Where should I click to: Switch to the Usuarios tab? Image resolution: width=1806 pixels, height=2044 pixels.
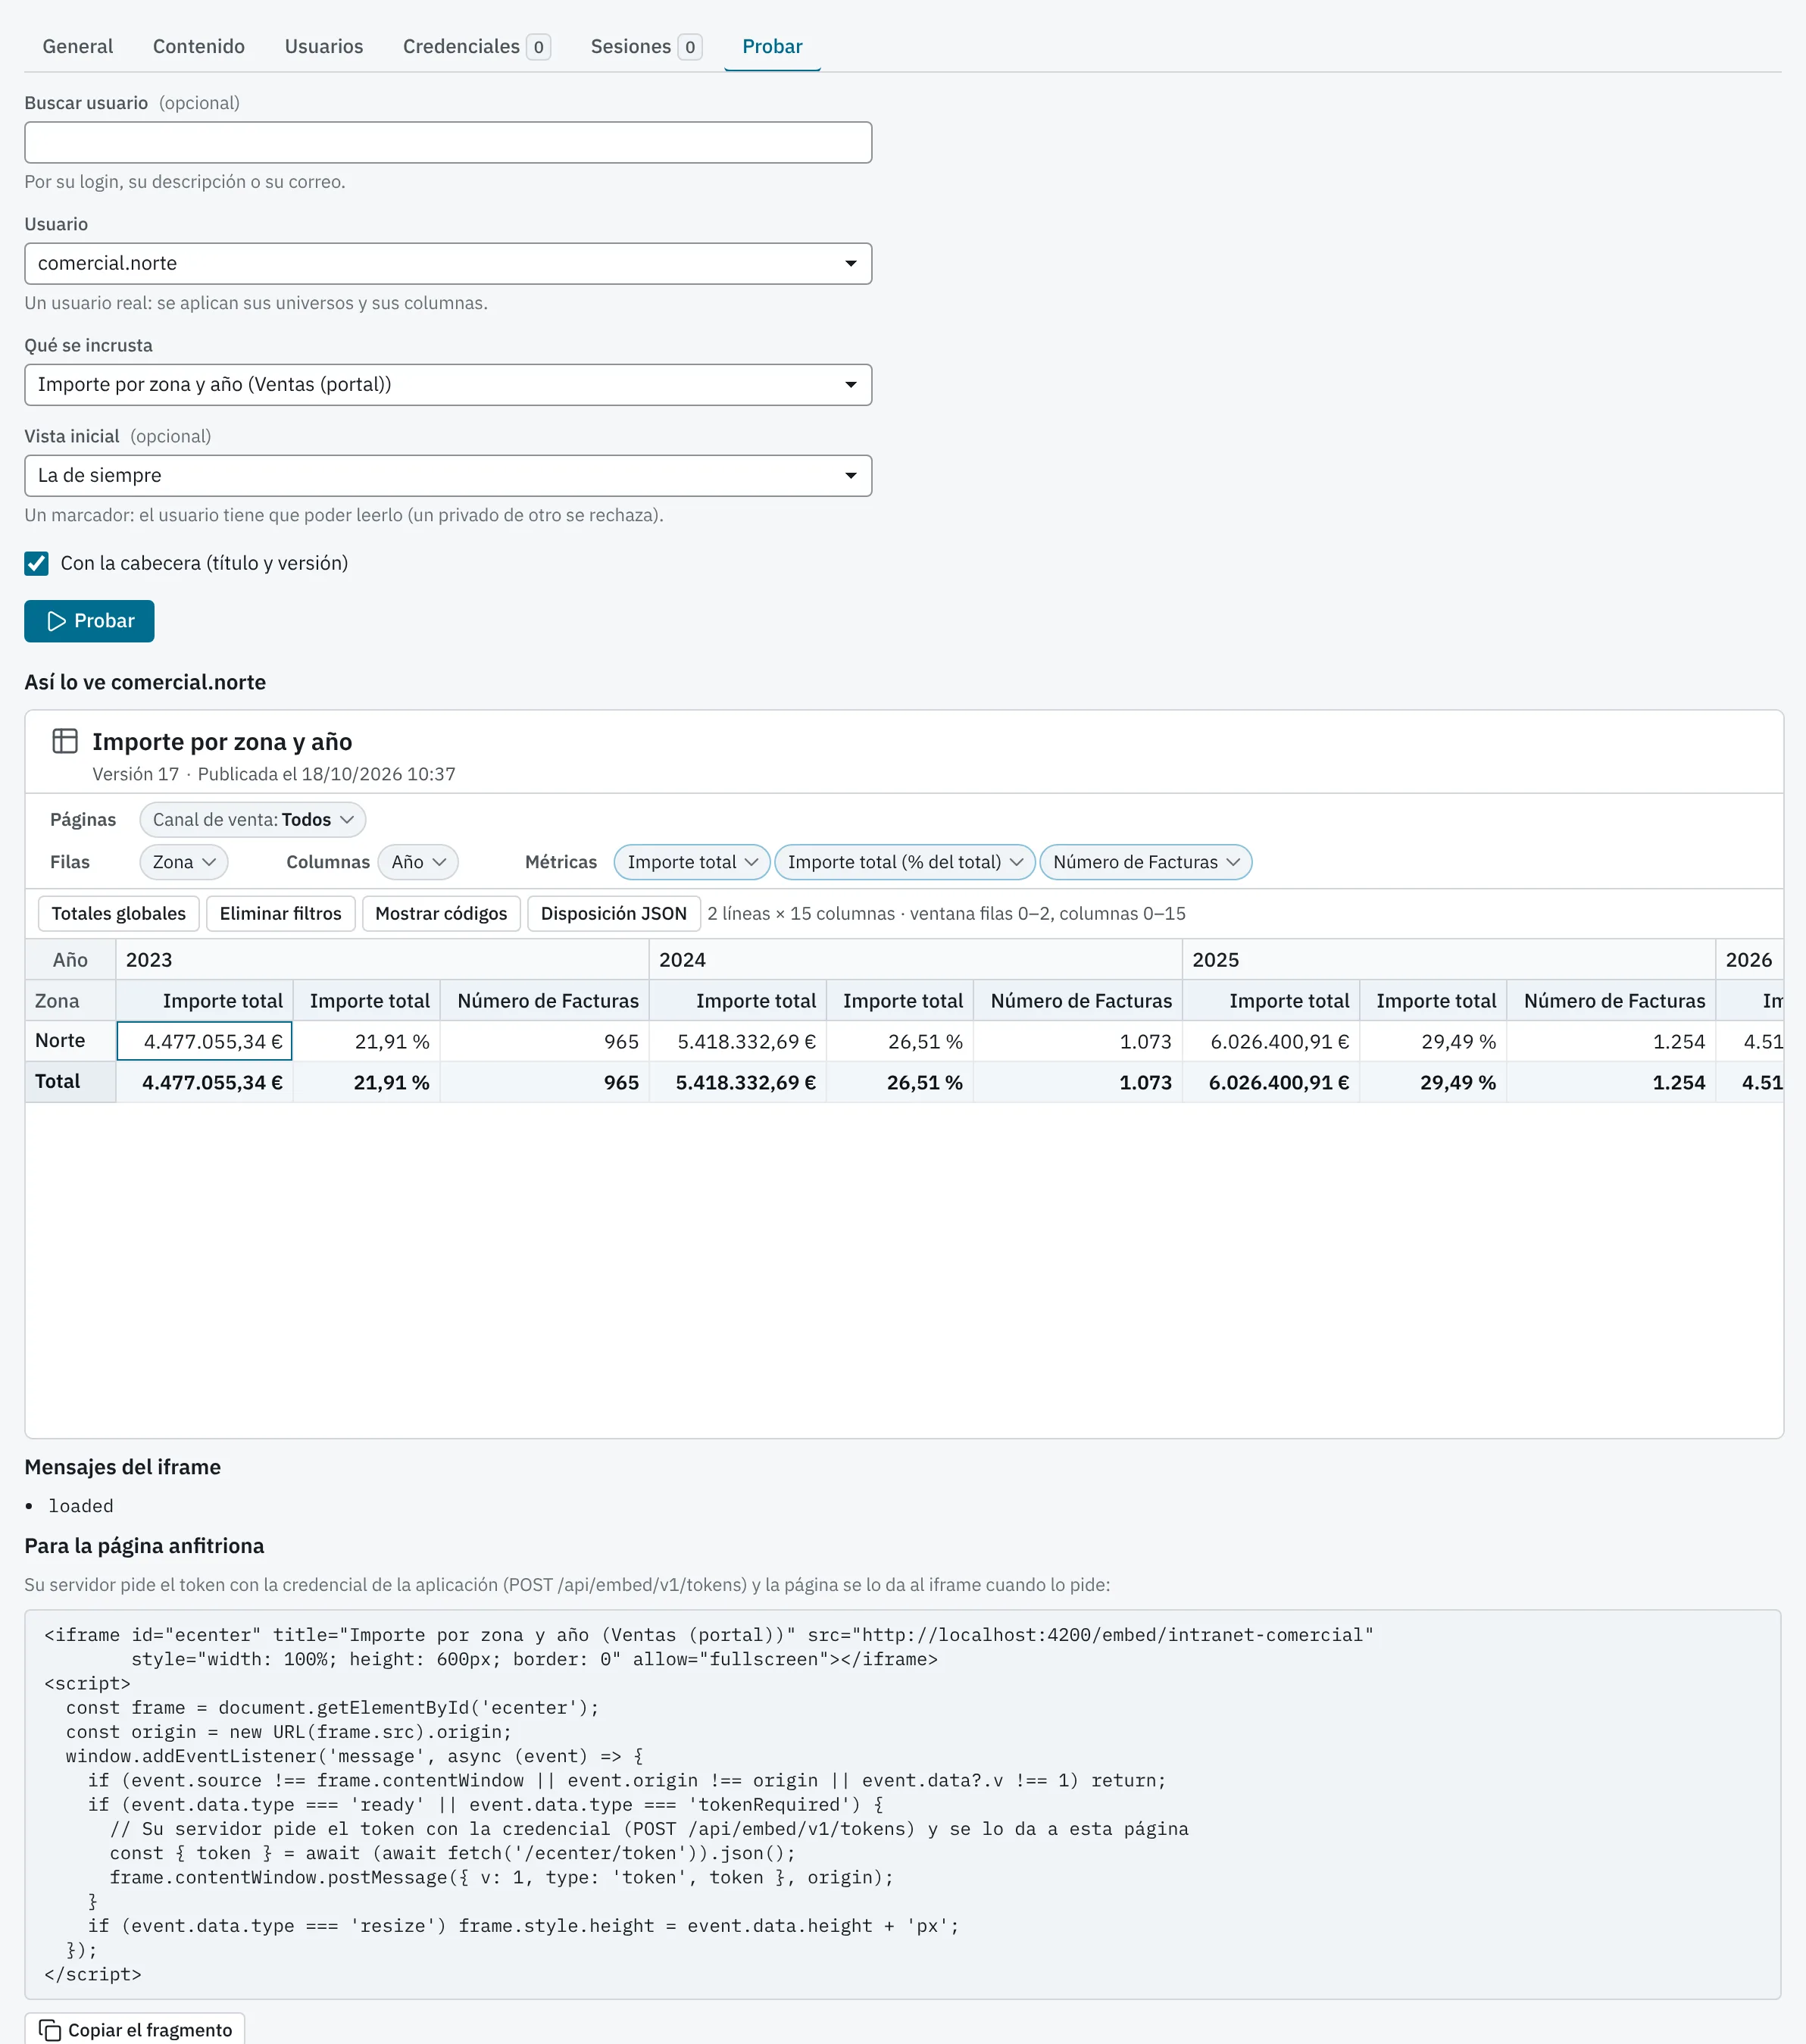(324, 47)
